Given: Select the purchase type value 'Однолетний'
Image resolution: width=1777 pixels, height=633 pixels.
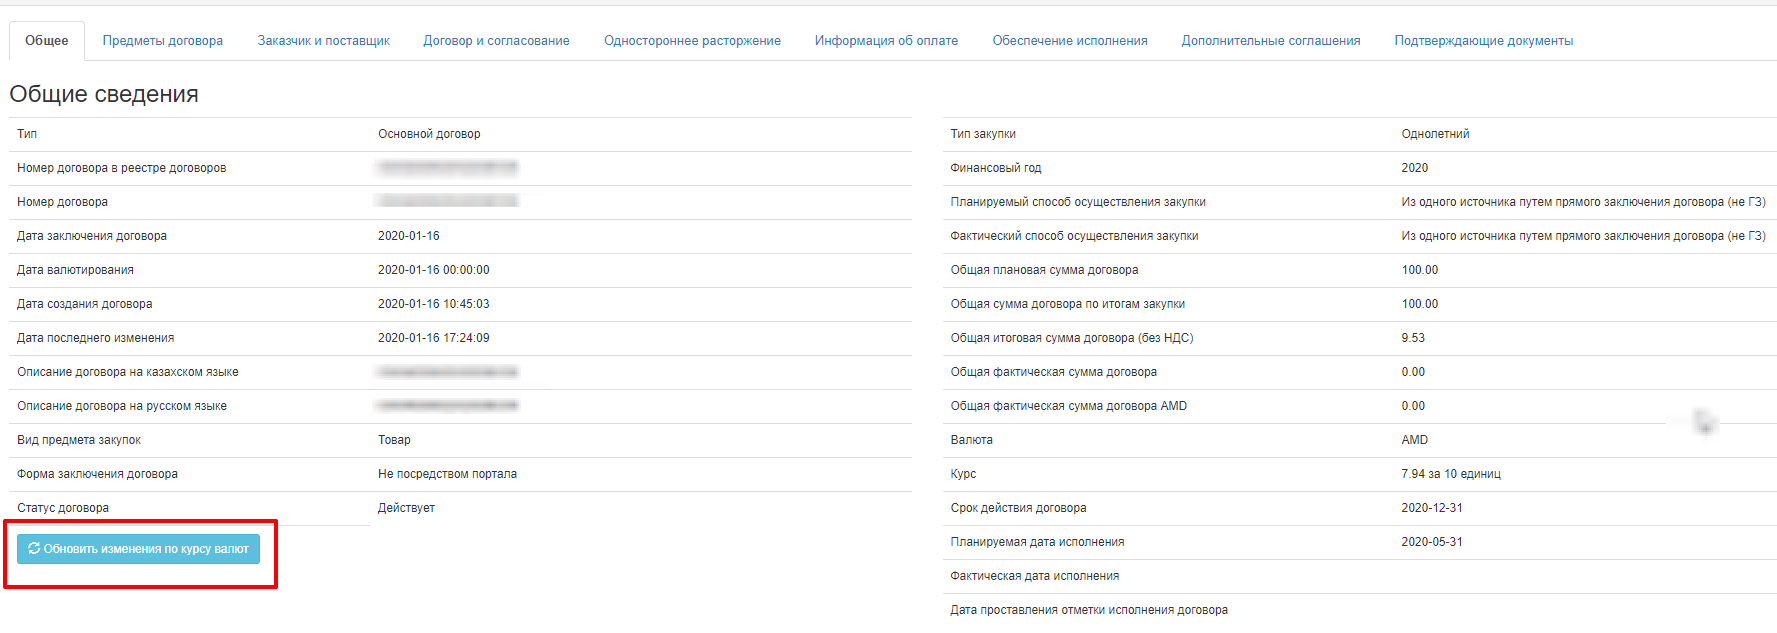Looking at the screenshot, I should coord(1435,134).
